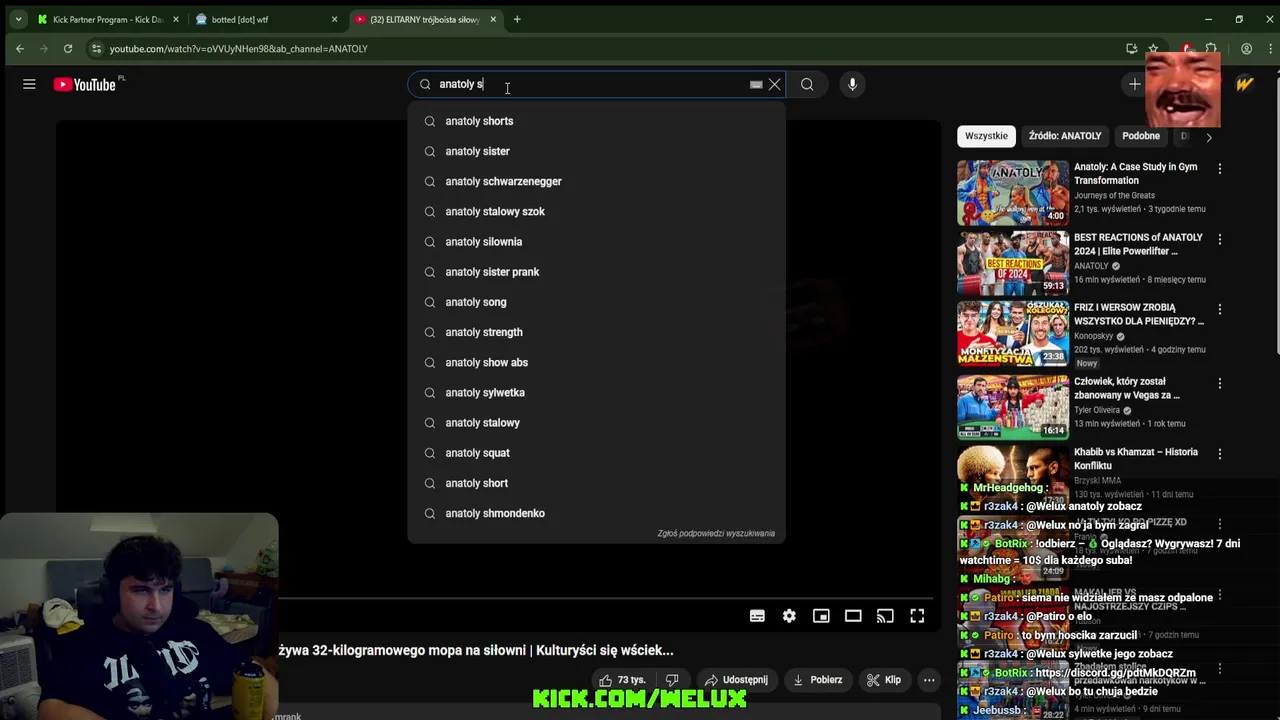
Task: Like the video with 73 tys. thumbs up
Action: click(x=621, y=680)
